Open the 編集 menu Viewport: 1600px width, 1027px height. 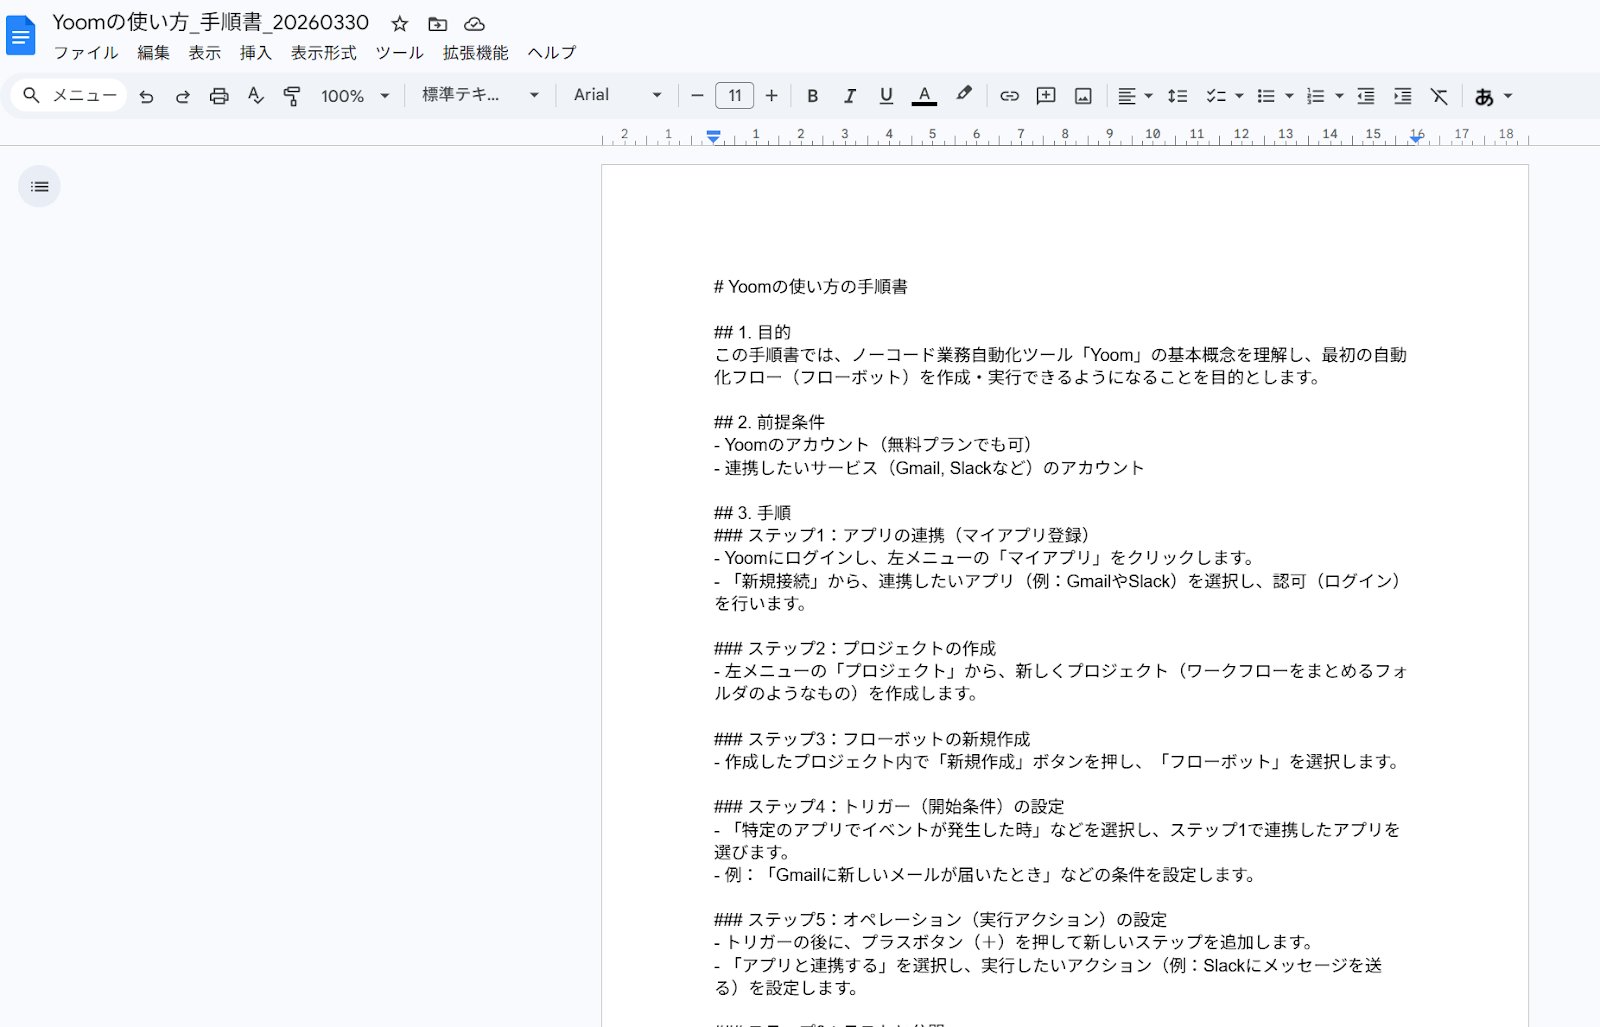pyautogui.click(x=153, y=53)
